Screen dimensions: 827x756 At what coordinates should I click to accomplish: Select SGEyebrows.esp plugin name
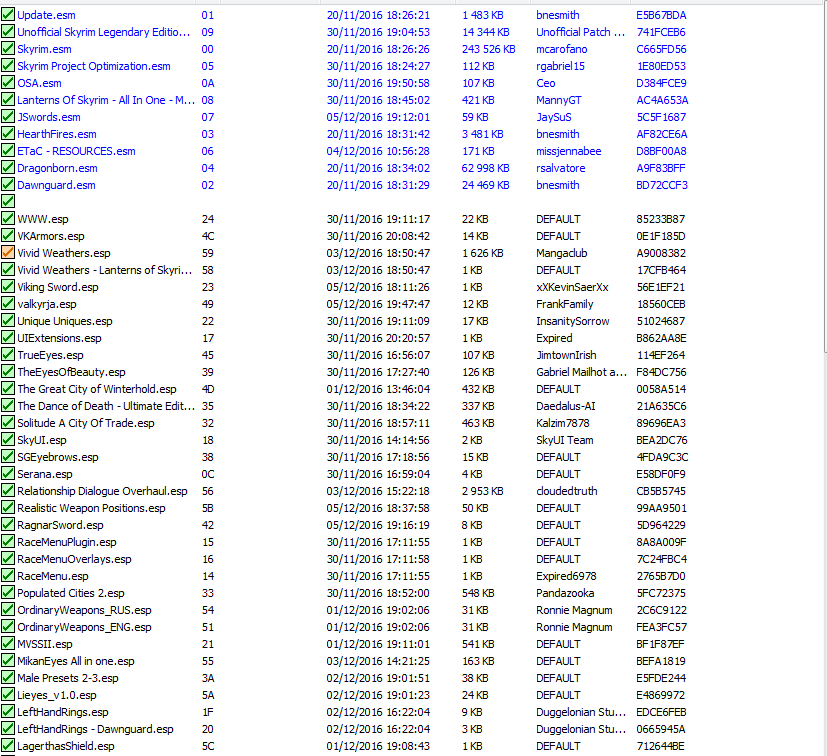tap(57, 457)
